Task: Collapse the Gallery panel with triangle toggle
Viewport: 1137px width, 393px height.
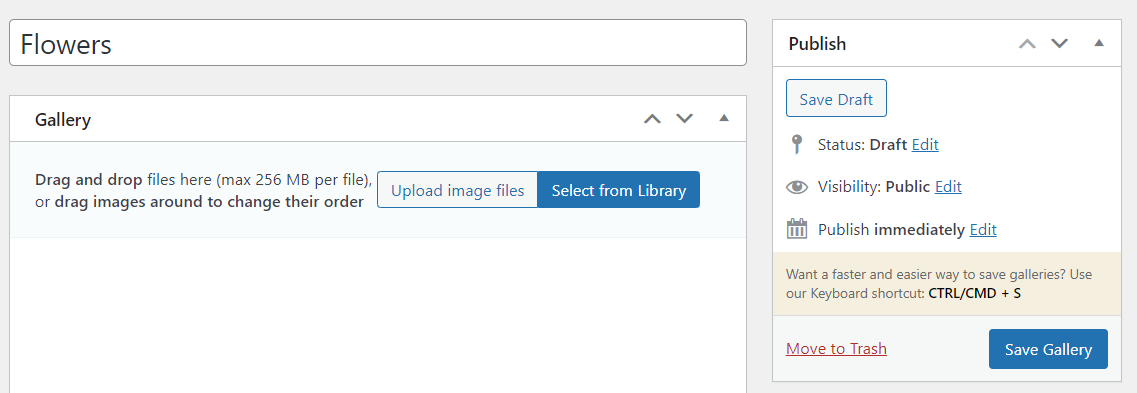Action: 724,117
